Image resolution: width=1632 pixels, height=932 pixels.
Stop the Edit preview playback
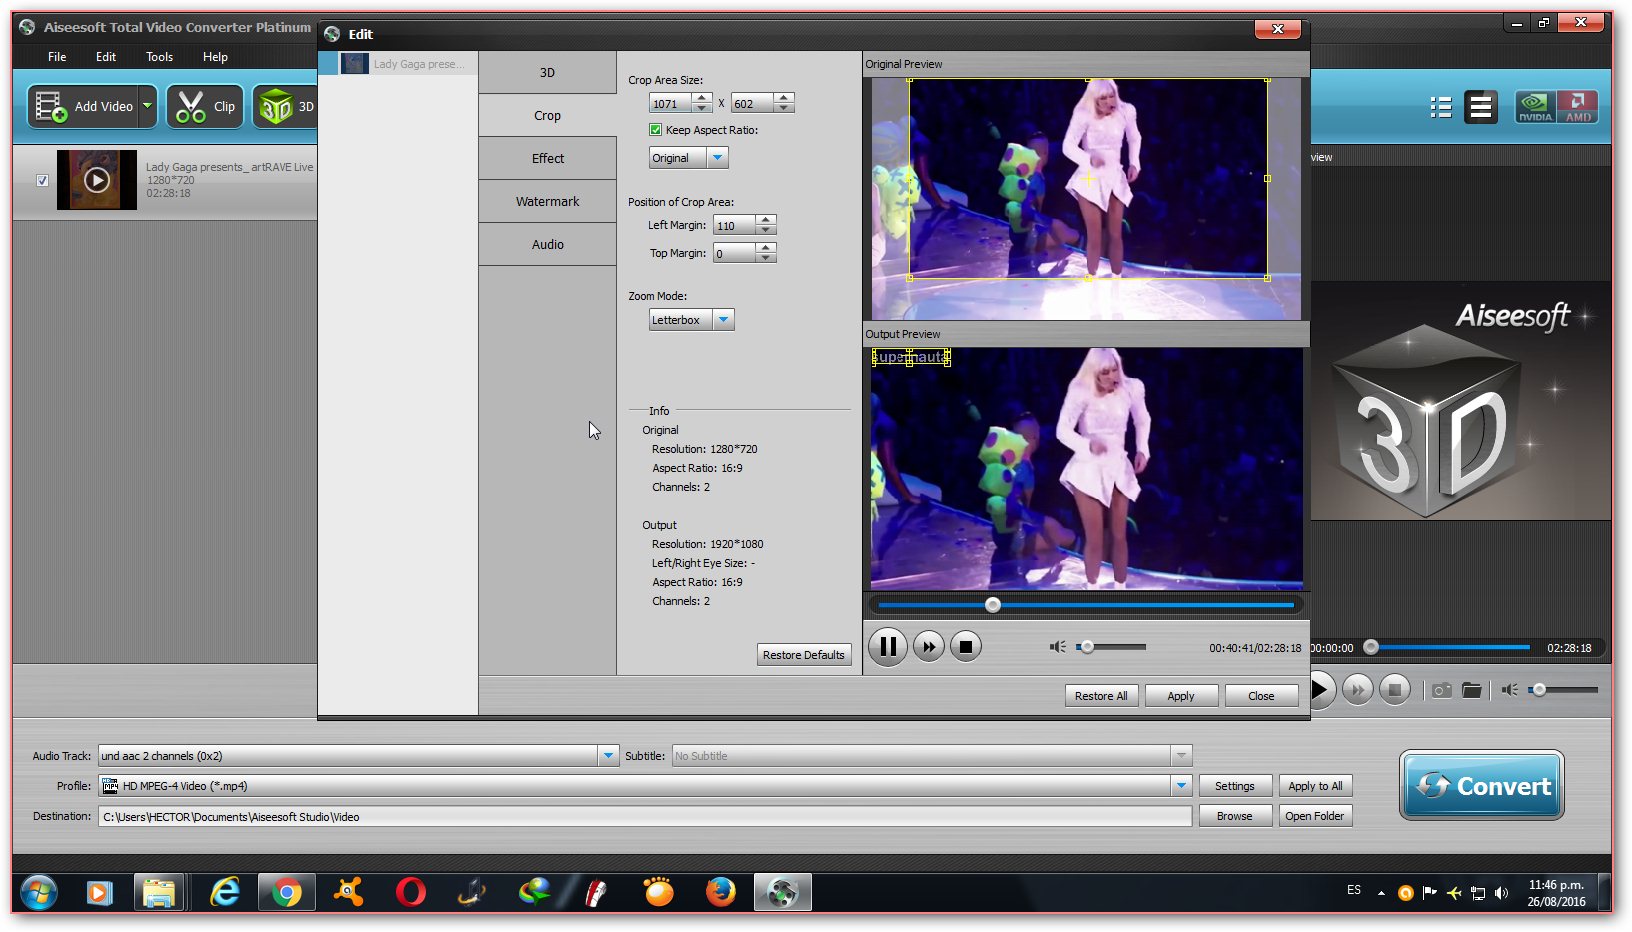(x=966, y=647)
